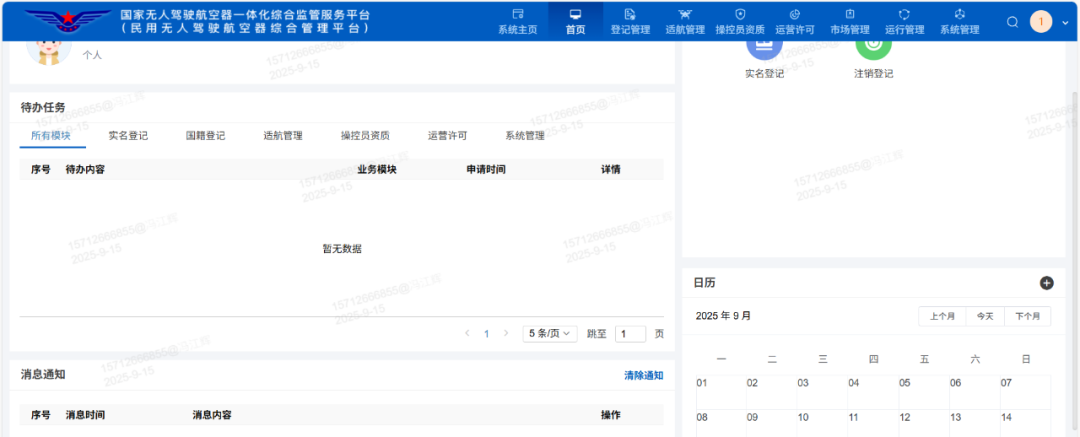Switch to the 适航管理 tab in 待办任务
The width and height of the screenshot is (1080, 437).
[283, 136]
